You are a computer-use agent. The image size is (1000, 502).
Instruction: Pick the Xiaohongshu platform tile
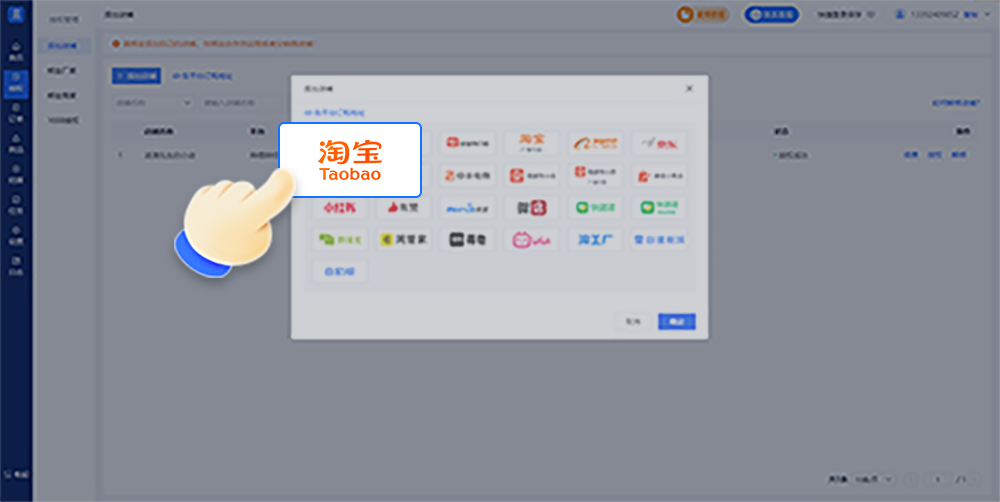[339, 208]
